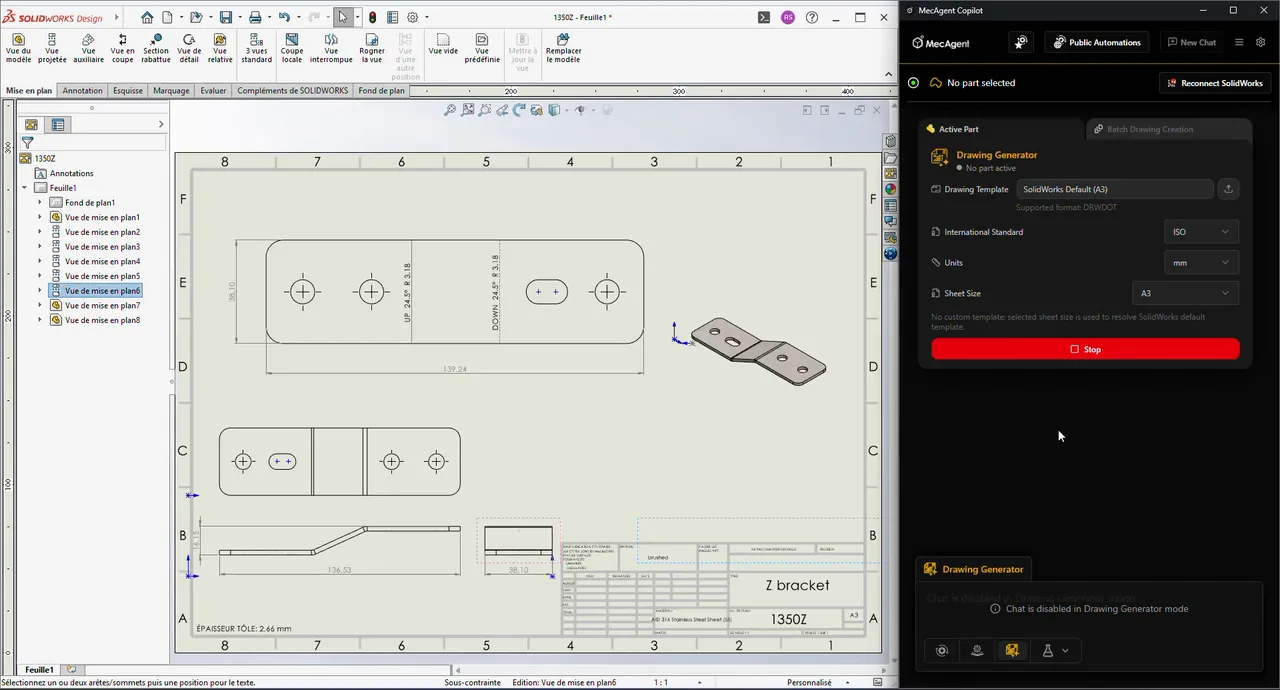Switch to the Esquisse tab
Screen dimensions: 1280x690
click(x=128, y=90)
